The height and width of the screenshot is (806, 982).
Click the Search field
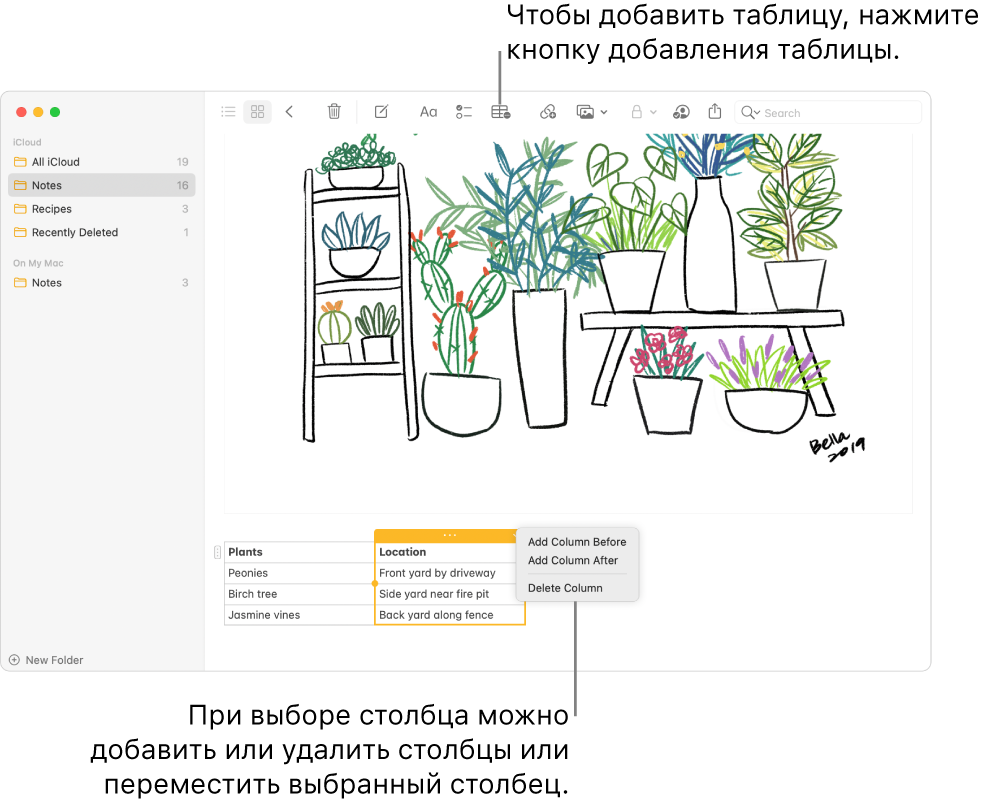click(x=828, y=113)
